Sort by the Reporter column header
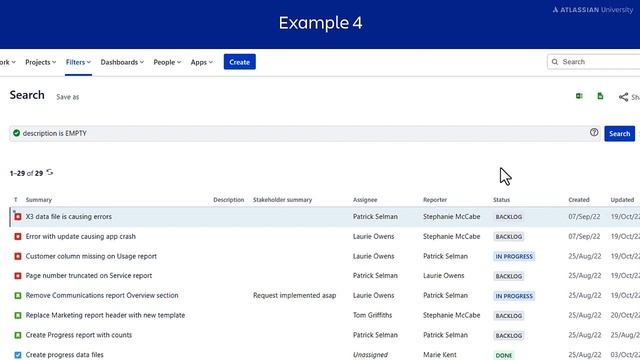Viewport: 640px width, 360px height. (x=435, y=200)
